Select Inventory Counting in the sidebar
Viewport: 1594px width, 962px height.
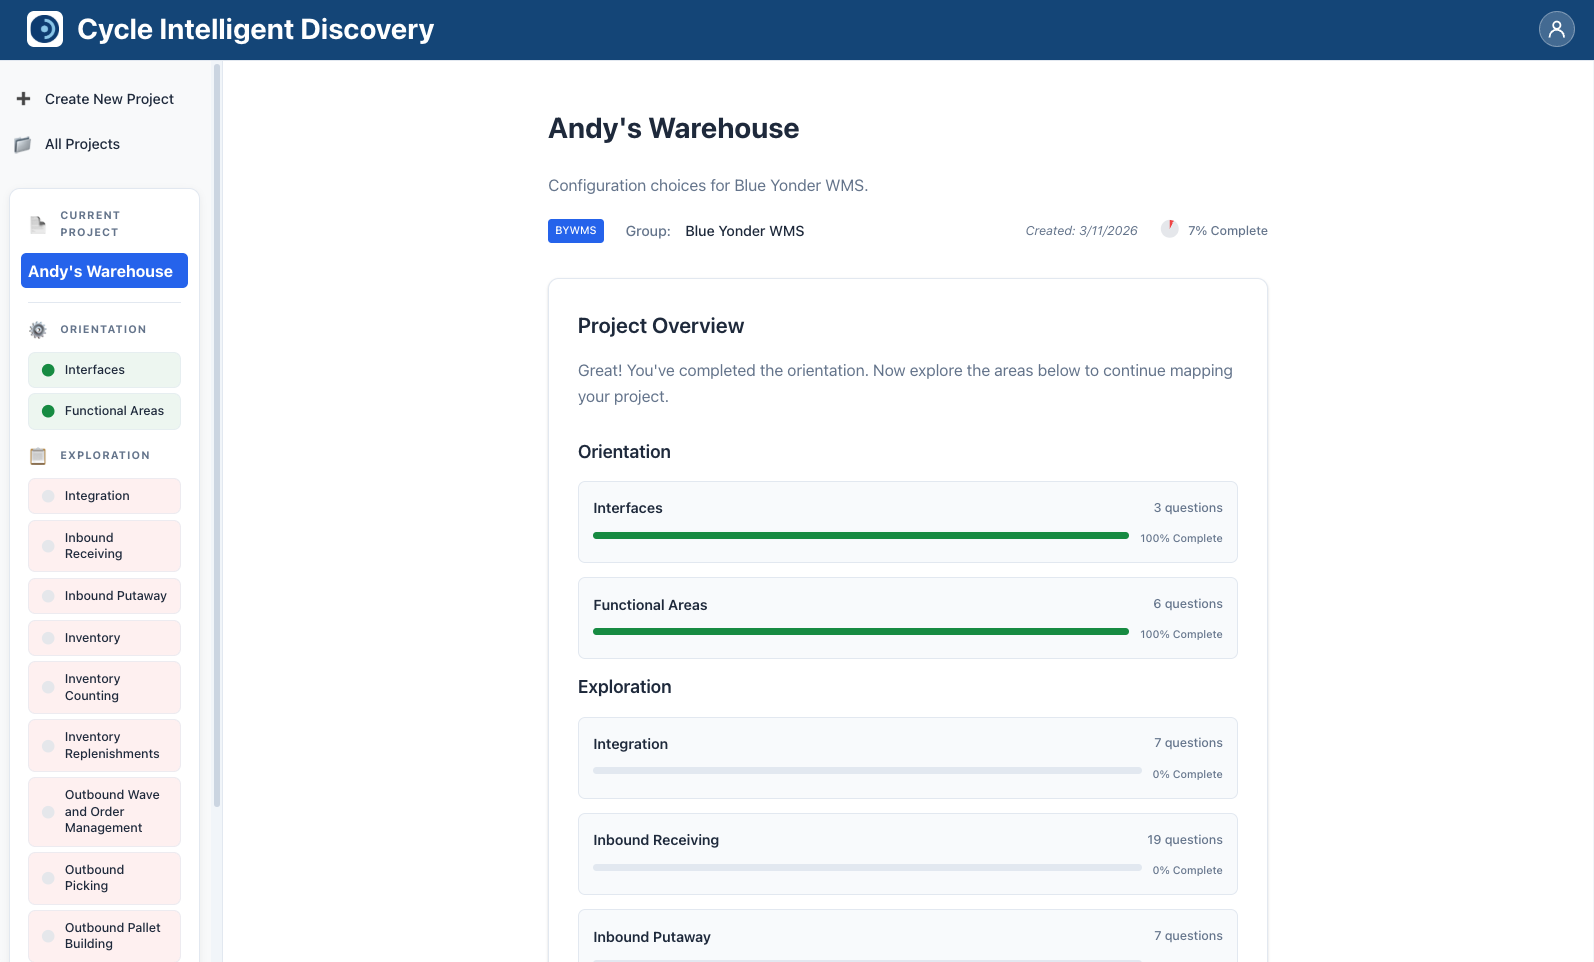click(x=104, y=687)
